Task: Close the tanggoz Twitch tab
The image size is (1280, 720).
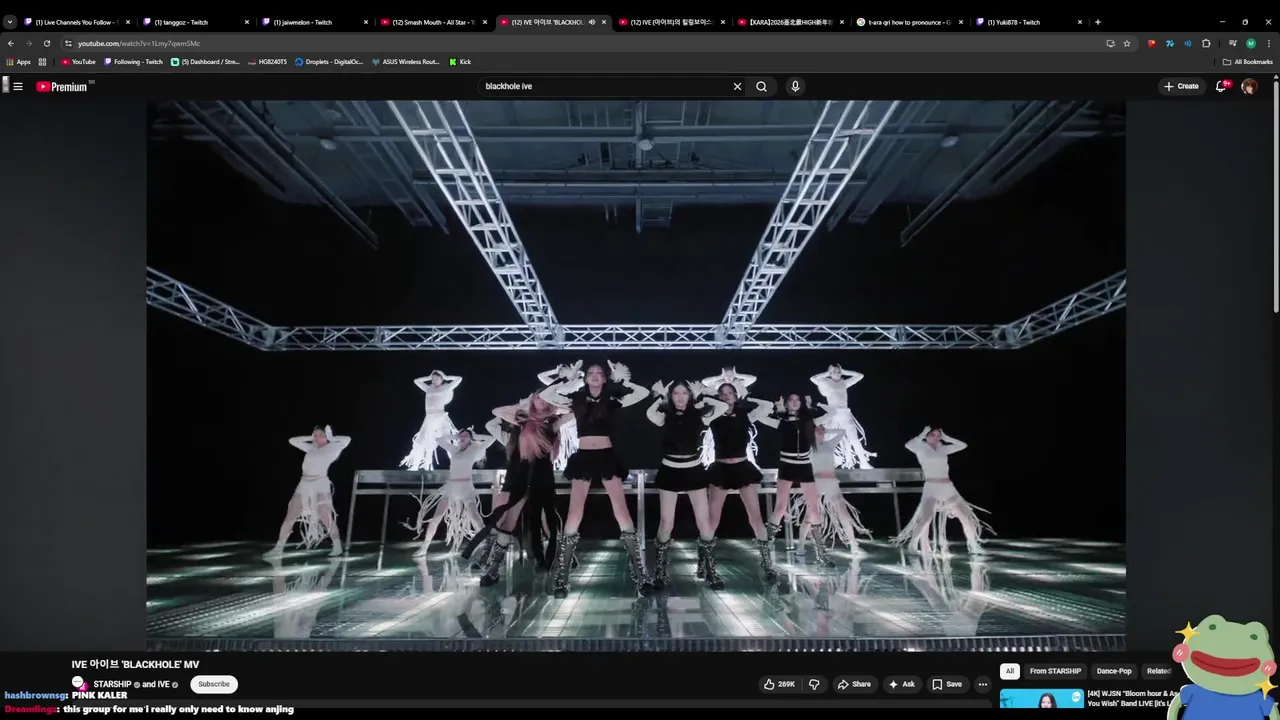Action: (247, 22)
